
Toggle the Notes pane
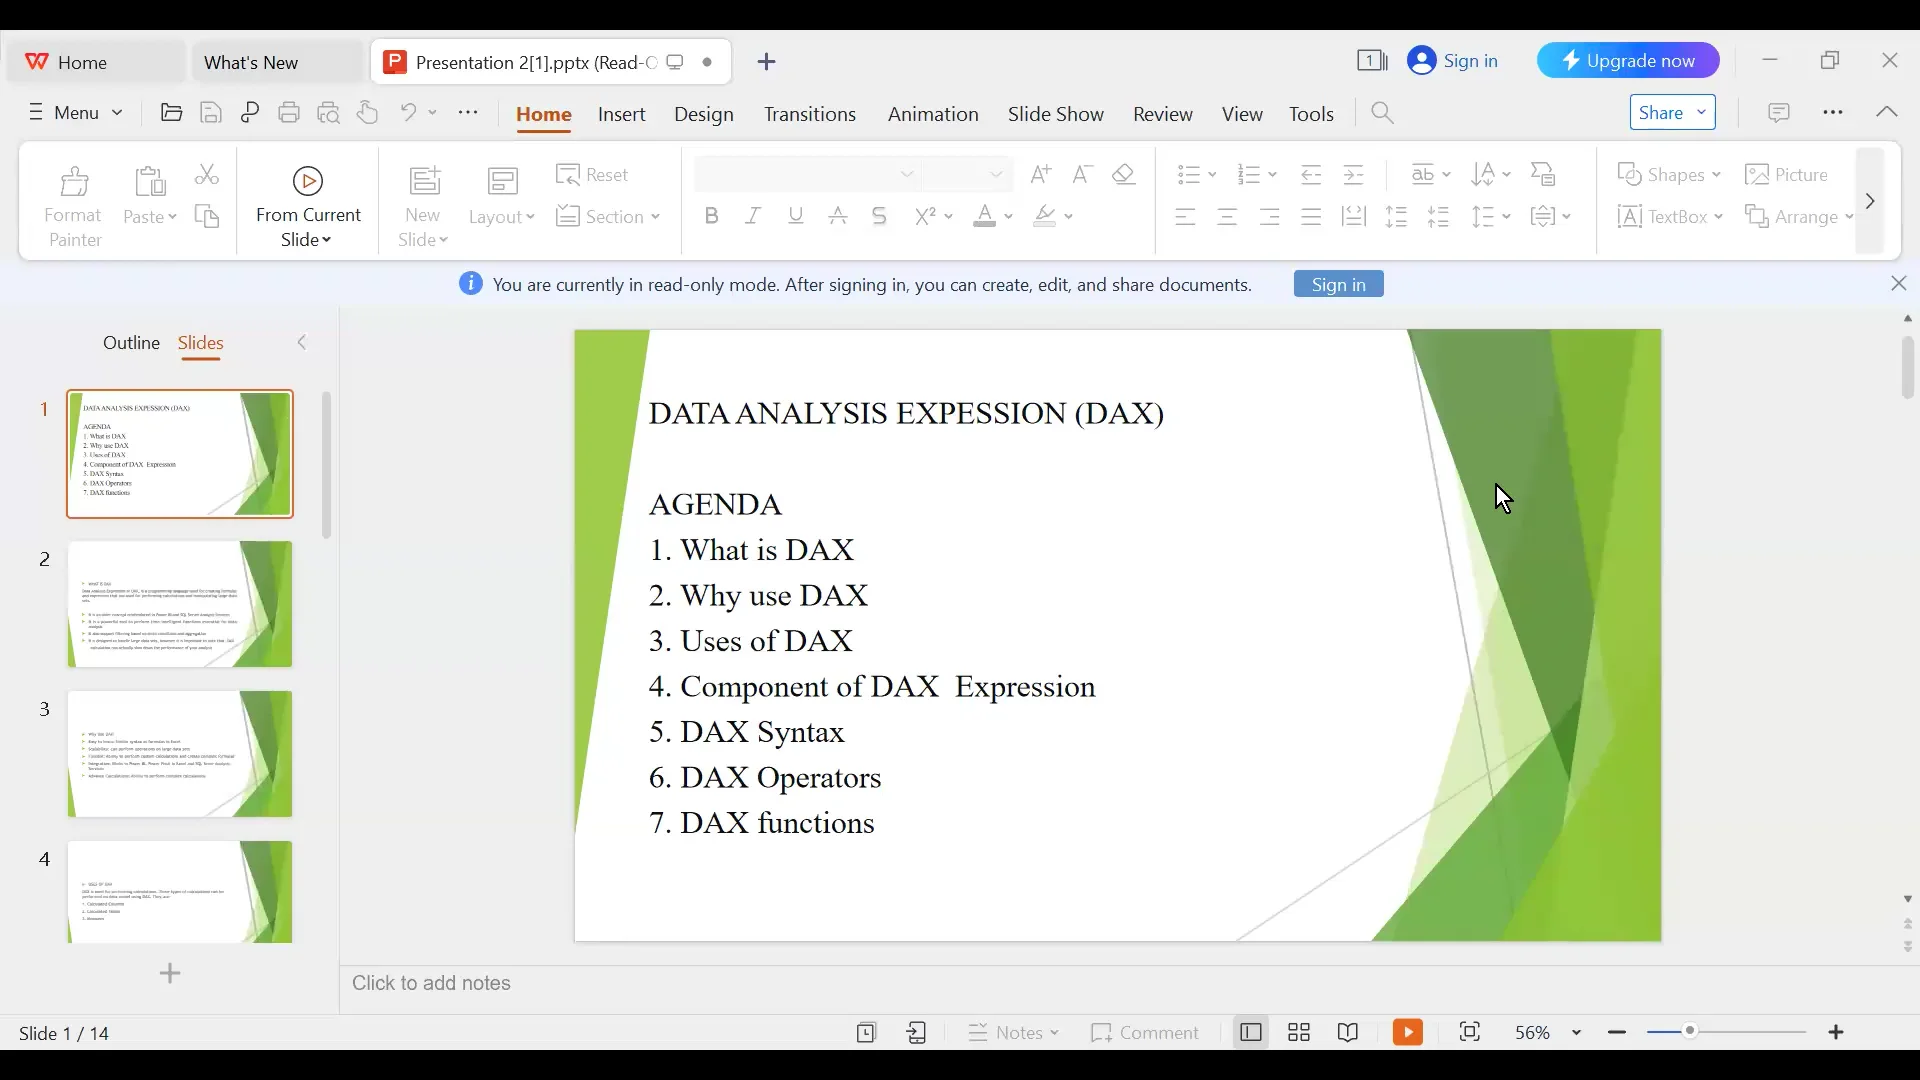pyautogui.click(x=1014, y=1032)
